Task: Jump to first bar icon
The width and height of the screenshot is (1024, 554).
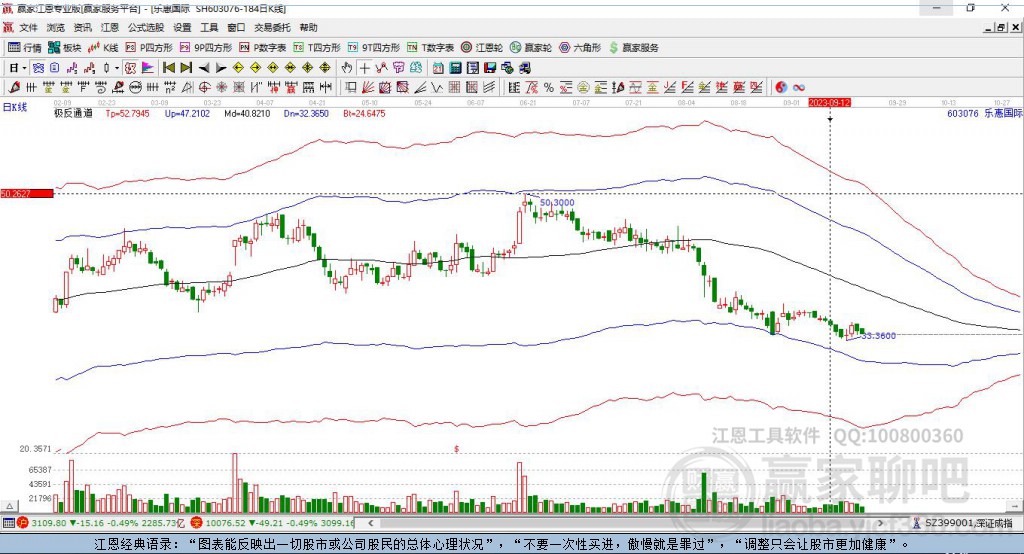Action: tap(168, 68)
